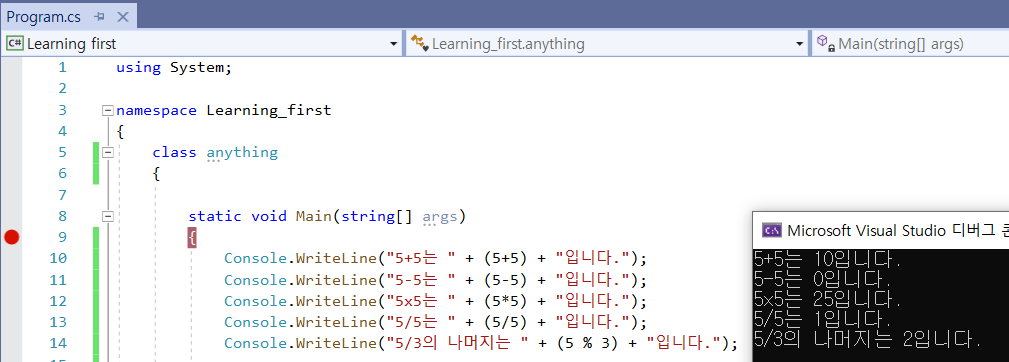This screenshot has height=362, width=1009.
Task: Click line number 3 in the gutter
Action: click(62, 110)
